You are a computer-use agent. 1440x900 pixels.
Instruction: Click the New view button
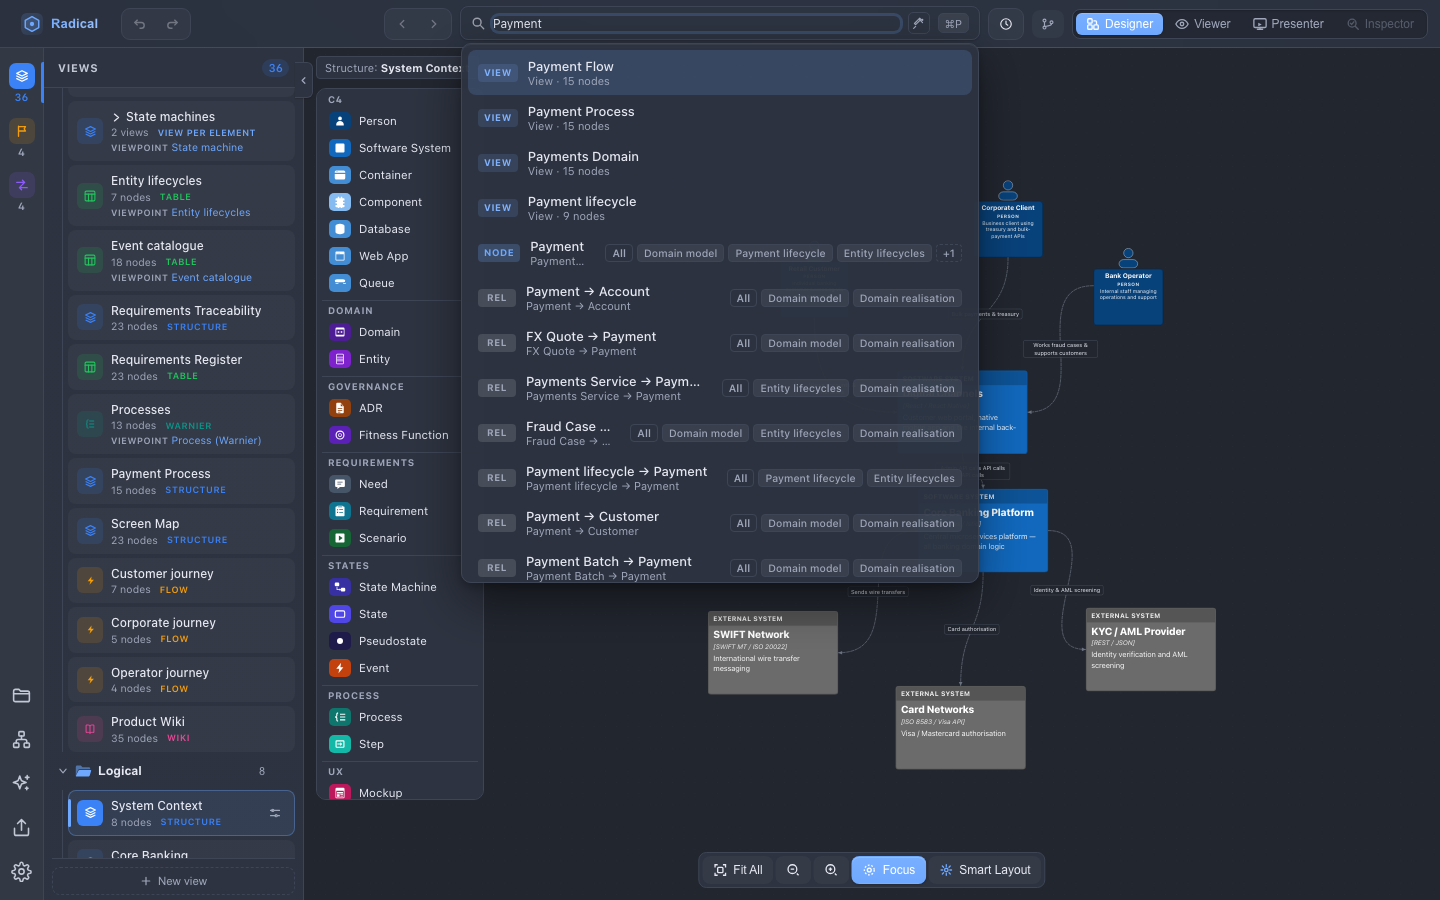tap(174, 881)
